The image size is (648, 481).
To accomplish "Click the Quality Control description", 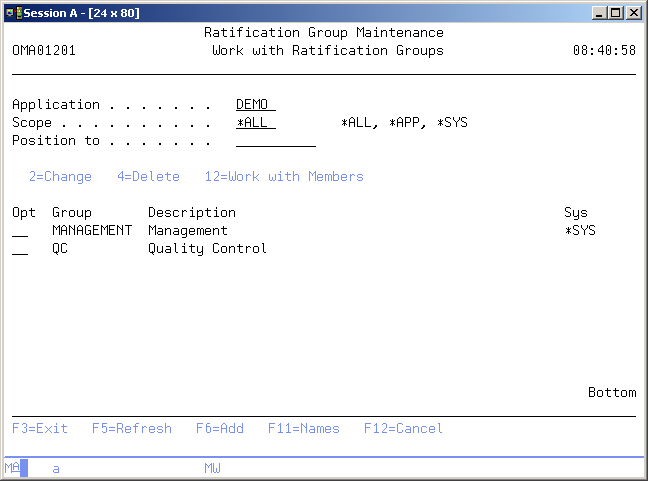I will (207, 249).
